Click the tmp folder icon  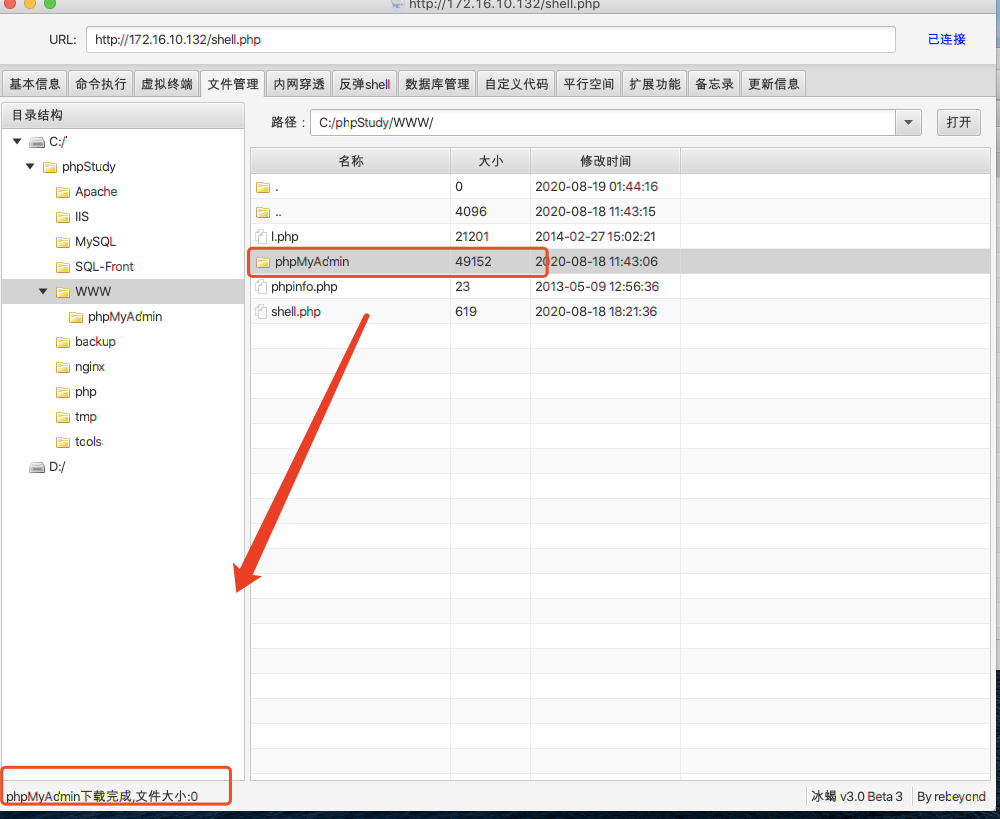click(x=62, y=417)
